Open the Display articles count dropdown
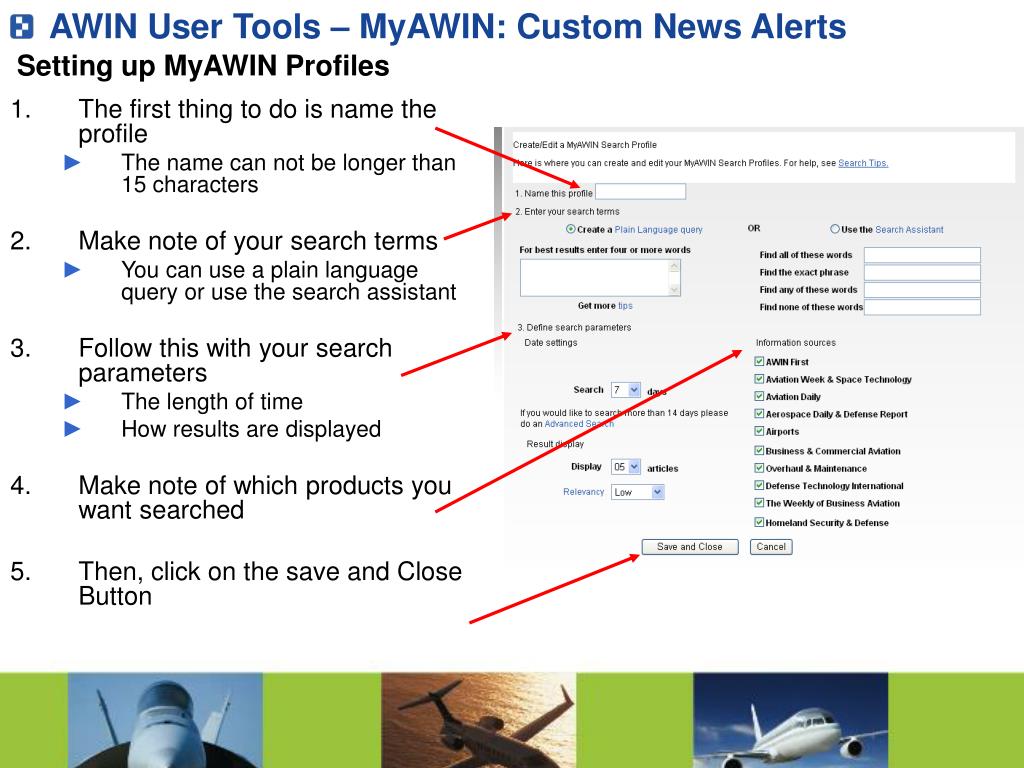1024x768 pixels. (626, 467)
